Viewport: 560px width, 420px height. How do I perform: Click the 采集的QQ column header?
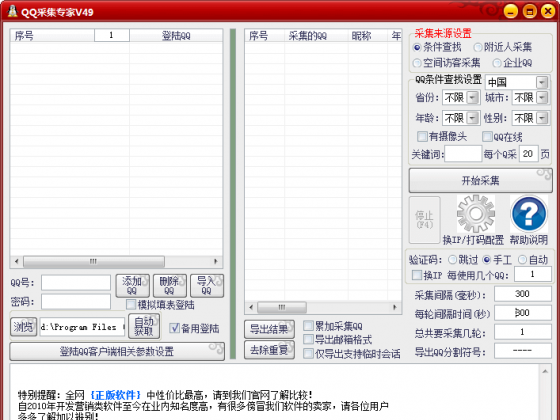316,36
